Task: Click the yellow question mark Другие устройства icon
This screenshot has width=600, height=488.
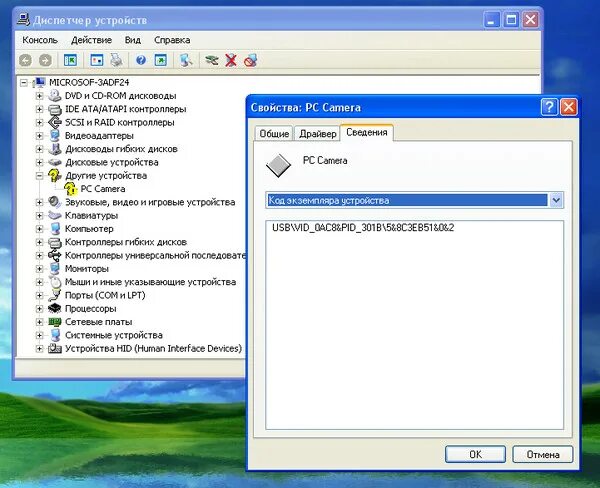Action: [54, 175]
